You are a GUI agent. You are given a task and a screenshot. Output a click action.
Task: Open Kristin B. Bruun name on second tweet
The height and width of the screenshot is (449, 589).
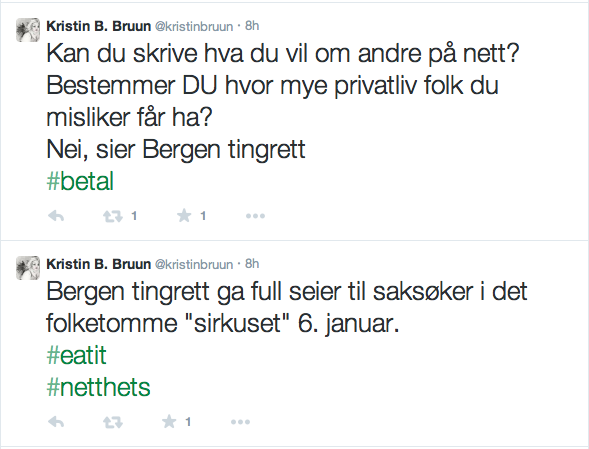pyautogui.click(x=98, y=264)
